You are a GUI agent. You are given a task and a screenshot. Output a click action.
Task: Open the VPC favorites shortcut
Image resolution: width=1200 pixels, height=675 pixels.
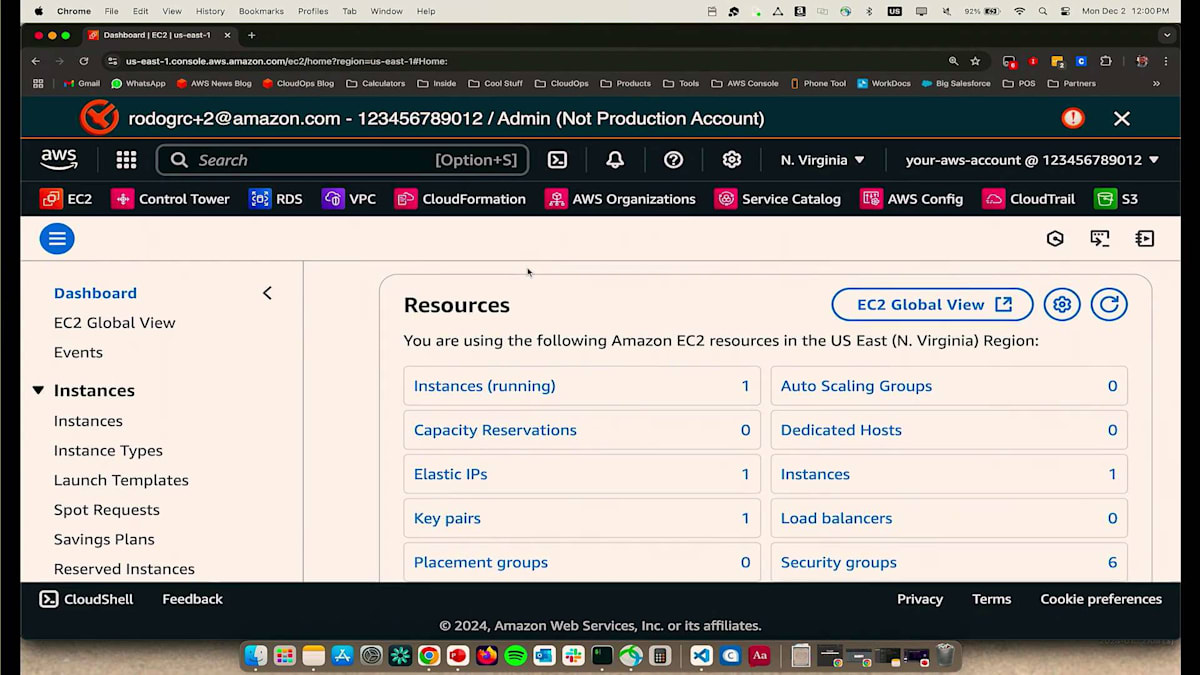tap(349, 199)
